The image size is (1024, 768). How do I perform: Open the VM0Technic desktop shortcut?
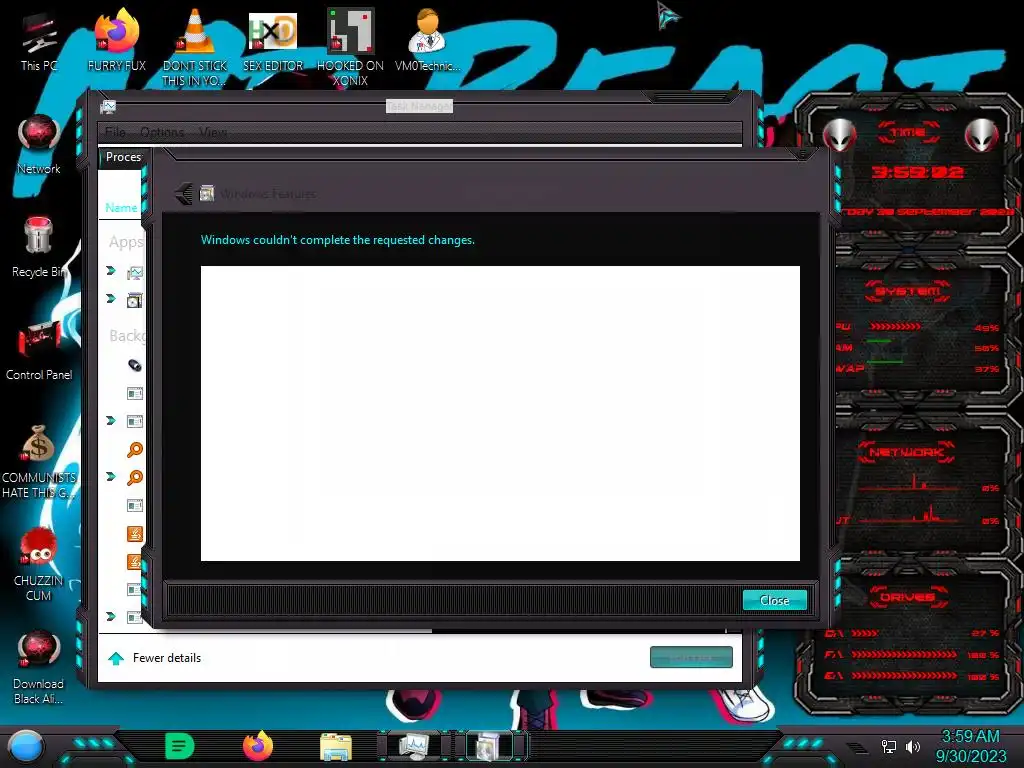(427, 40)
